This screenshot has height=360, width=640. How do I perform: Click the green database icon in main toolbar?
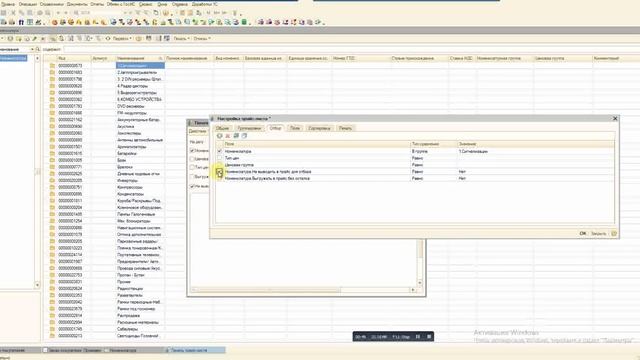click(244, 22)
